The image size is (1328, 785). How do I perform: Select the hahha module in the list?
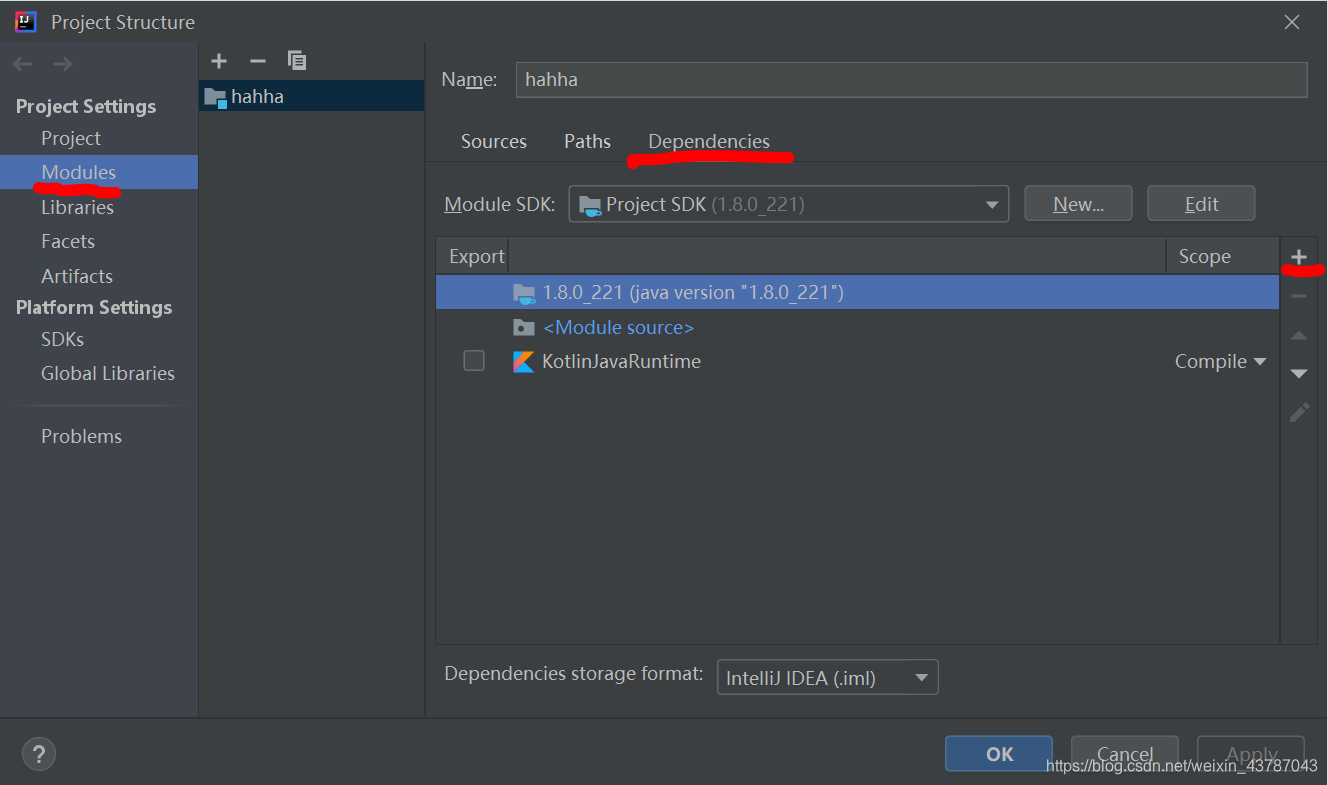[x=311, y=96]
